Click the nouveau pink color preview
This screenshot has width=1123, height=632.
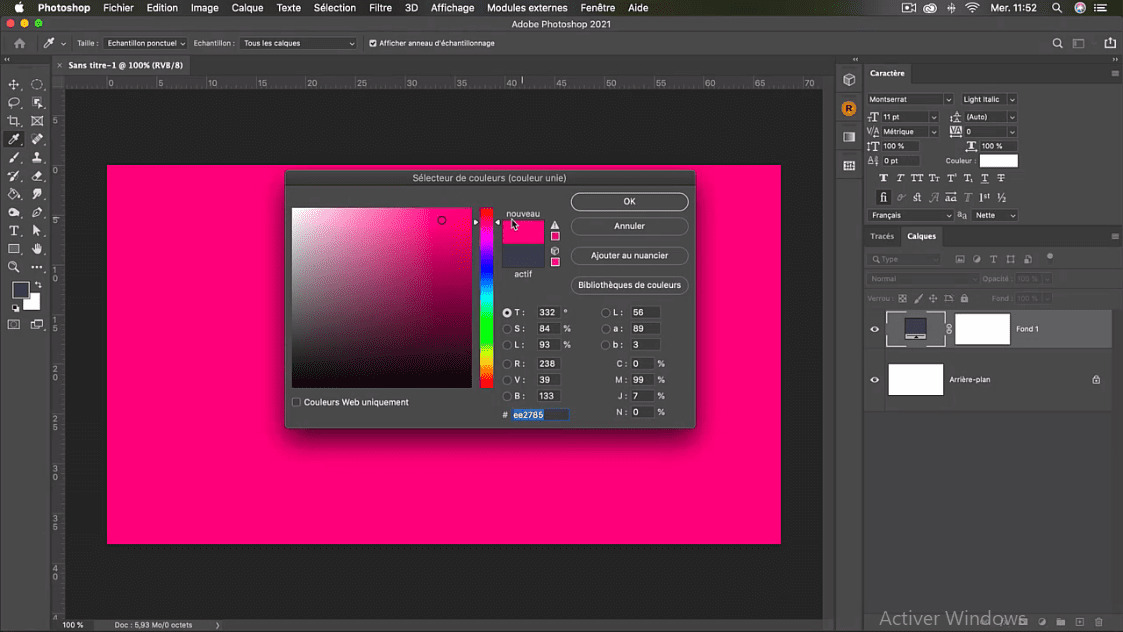point(523,232)
